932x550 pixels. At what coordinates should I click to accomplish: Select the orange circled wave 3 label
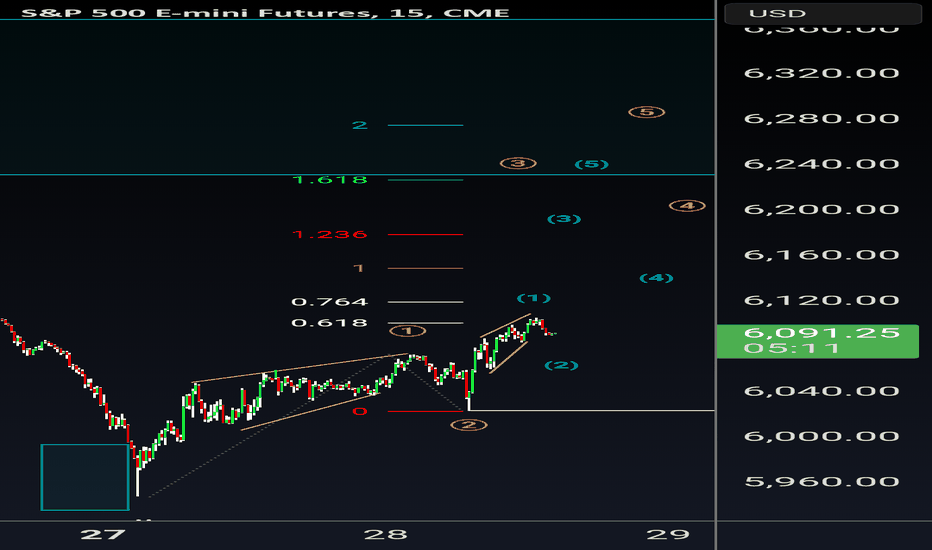[x=518, y=163]
